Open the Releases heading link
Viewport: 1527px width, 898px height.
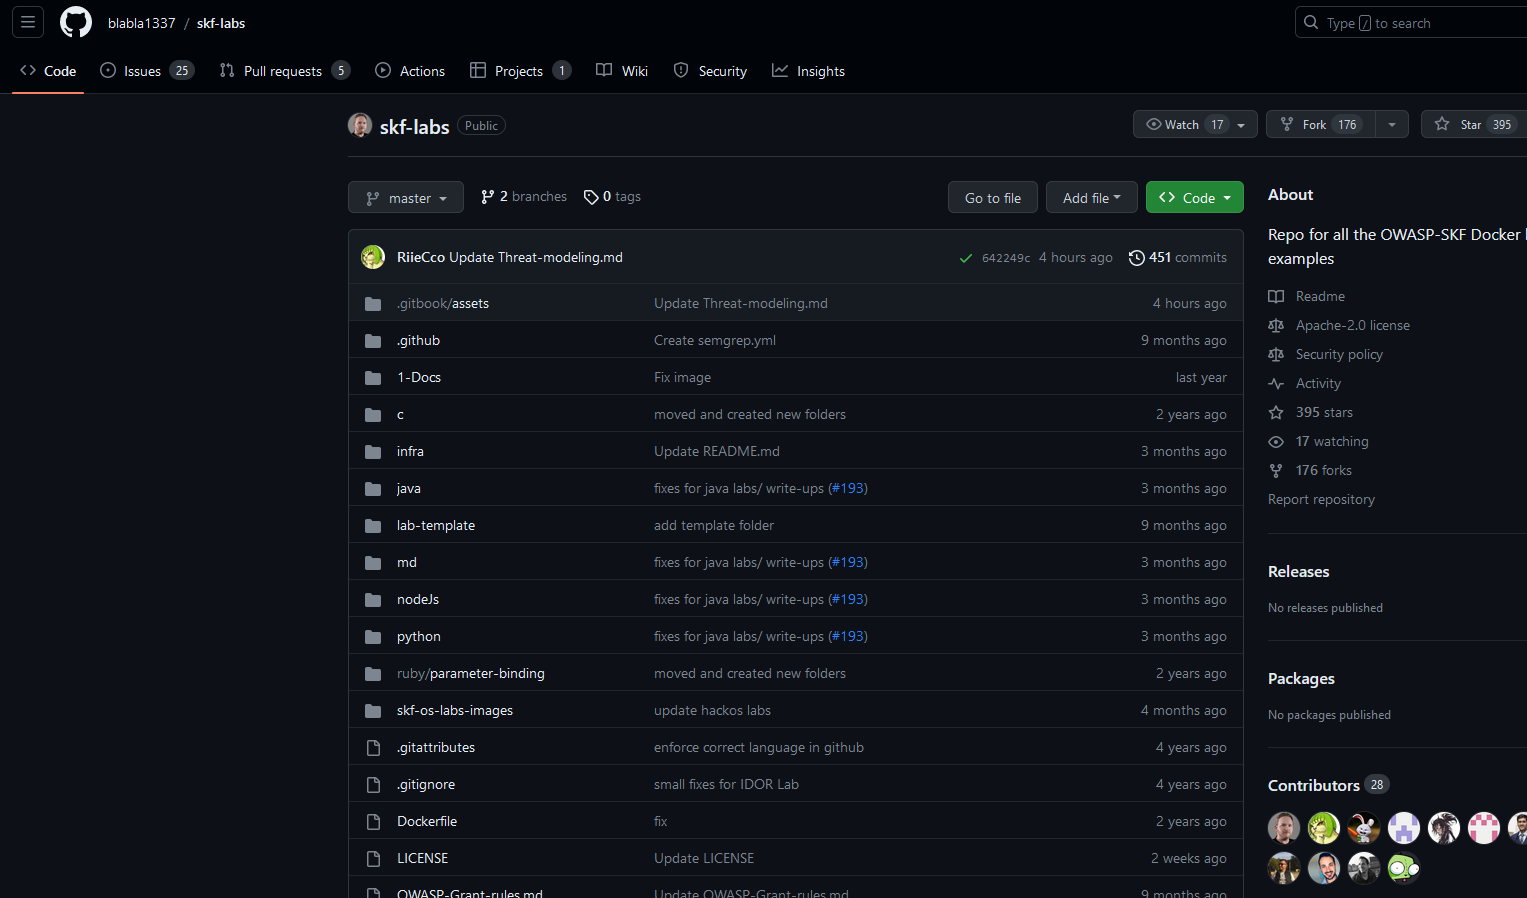pos(1298,571)
